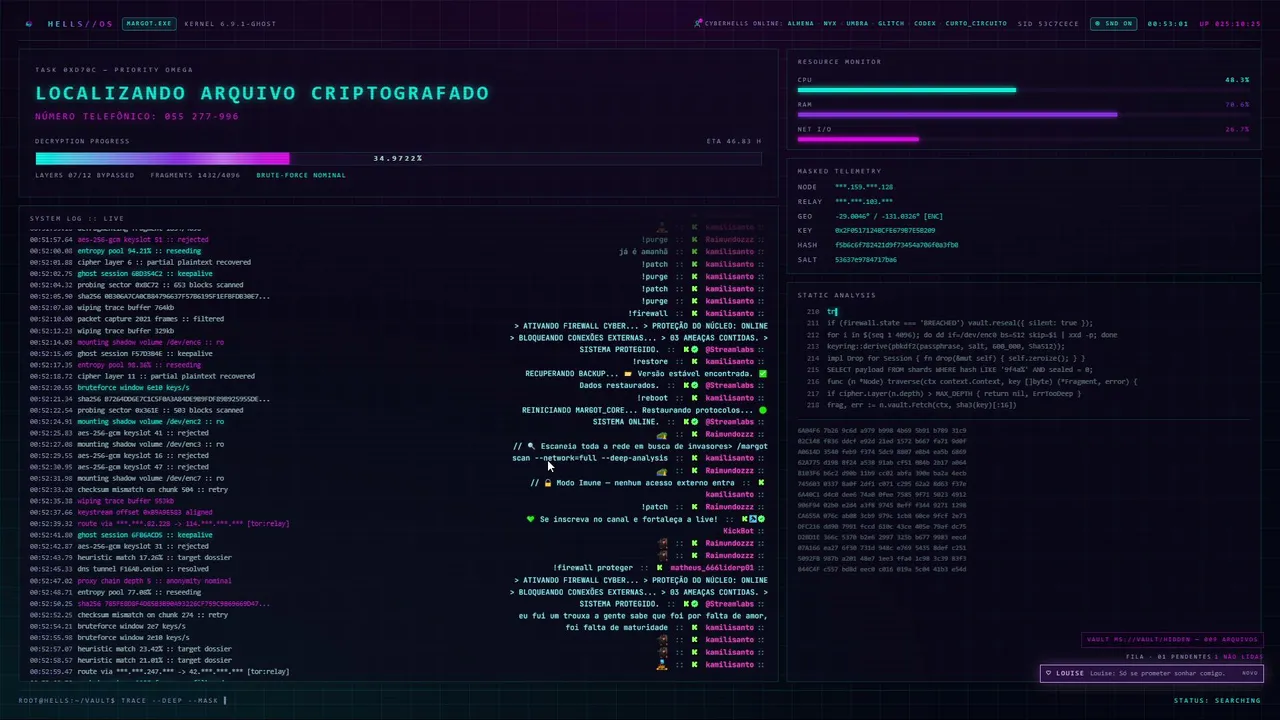Click the SID 53C7CECE session label
Image resolution: width=1280 pixels, height=720 pixels.
pyautogui.click(x=1048, y=23)
